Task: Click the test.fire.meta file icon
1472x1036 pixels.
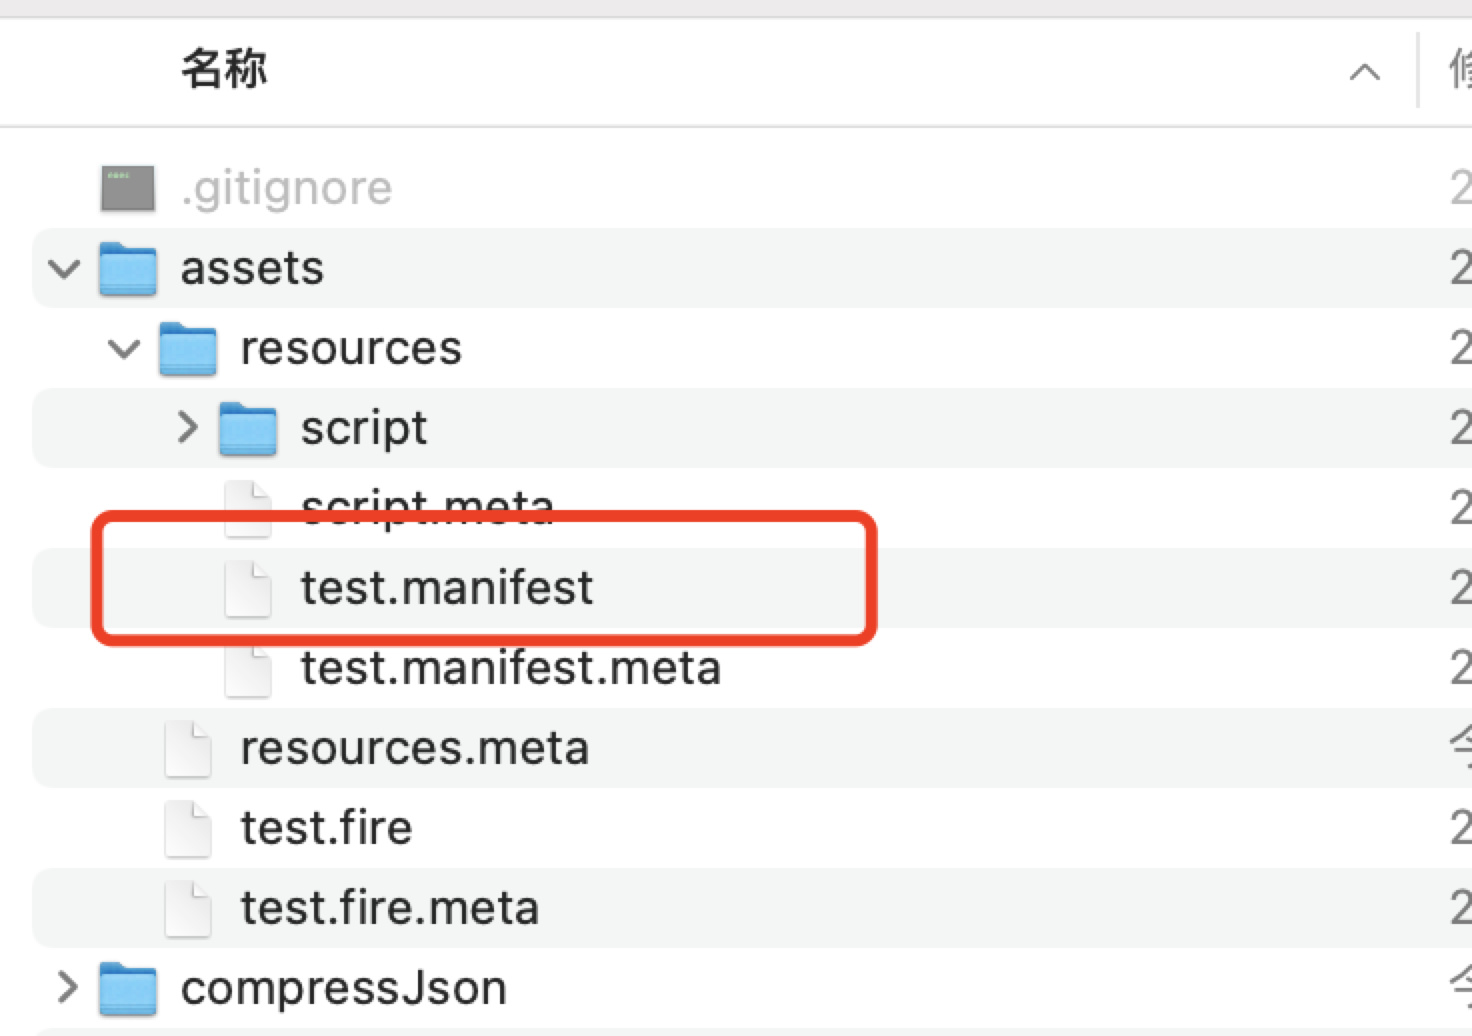Action: (x=187, y=908)
